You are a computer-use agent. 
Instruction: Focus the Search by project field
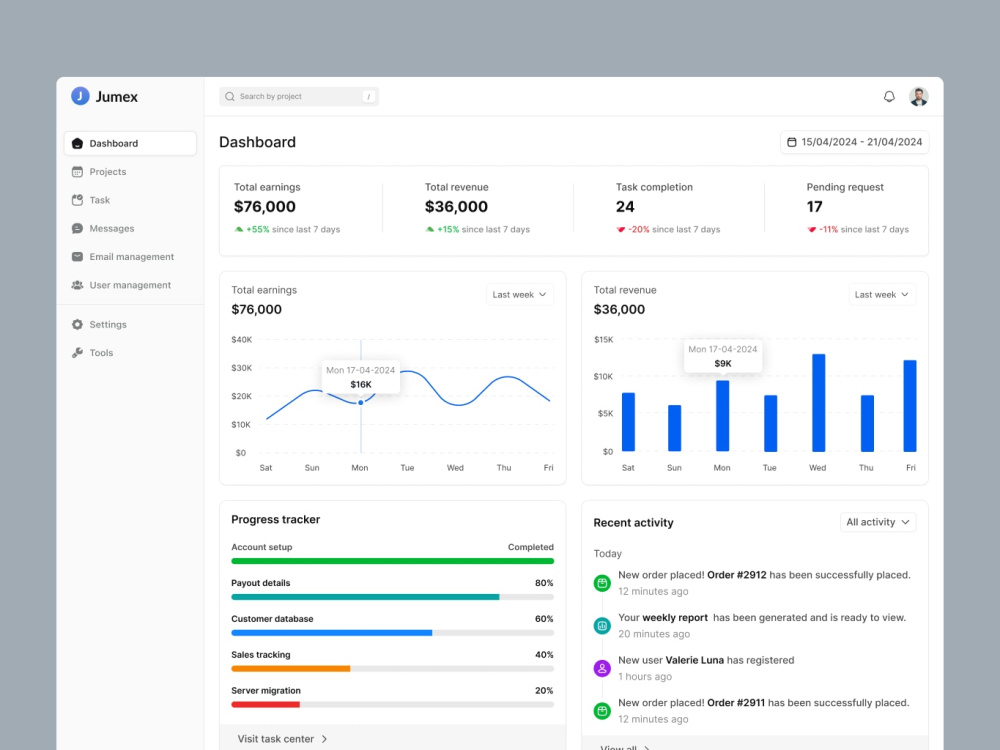298,96
